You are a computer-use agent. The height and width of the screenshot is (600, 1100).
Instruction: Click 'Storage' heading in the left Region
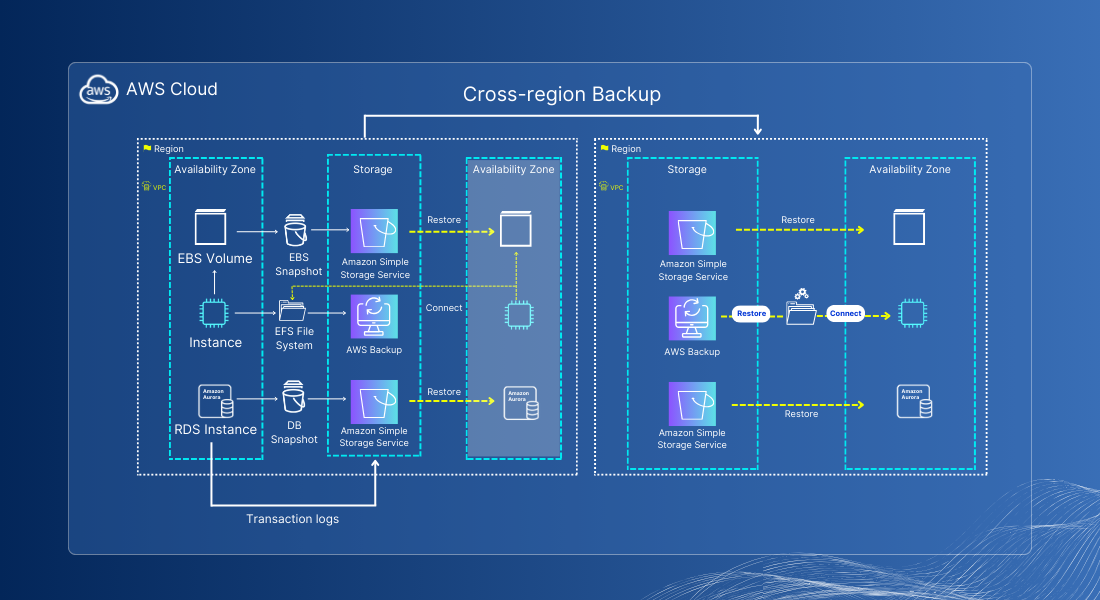[373, 169]
